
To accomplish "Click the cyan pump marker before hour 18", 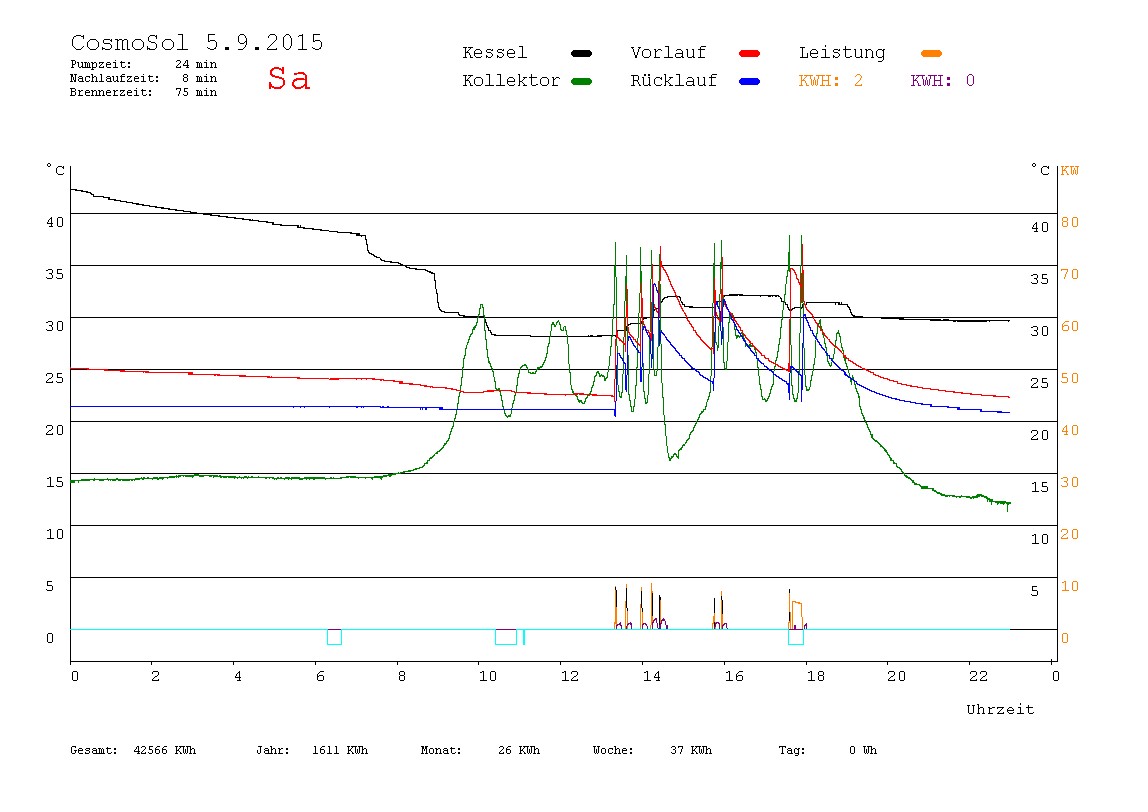I will tap(796, 637).
